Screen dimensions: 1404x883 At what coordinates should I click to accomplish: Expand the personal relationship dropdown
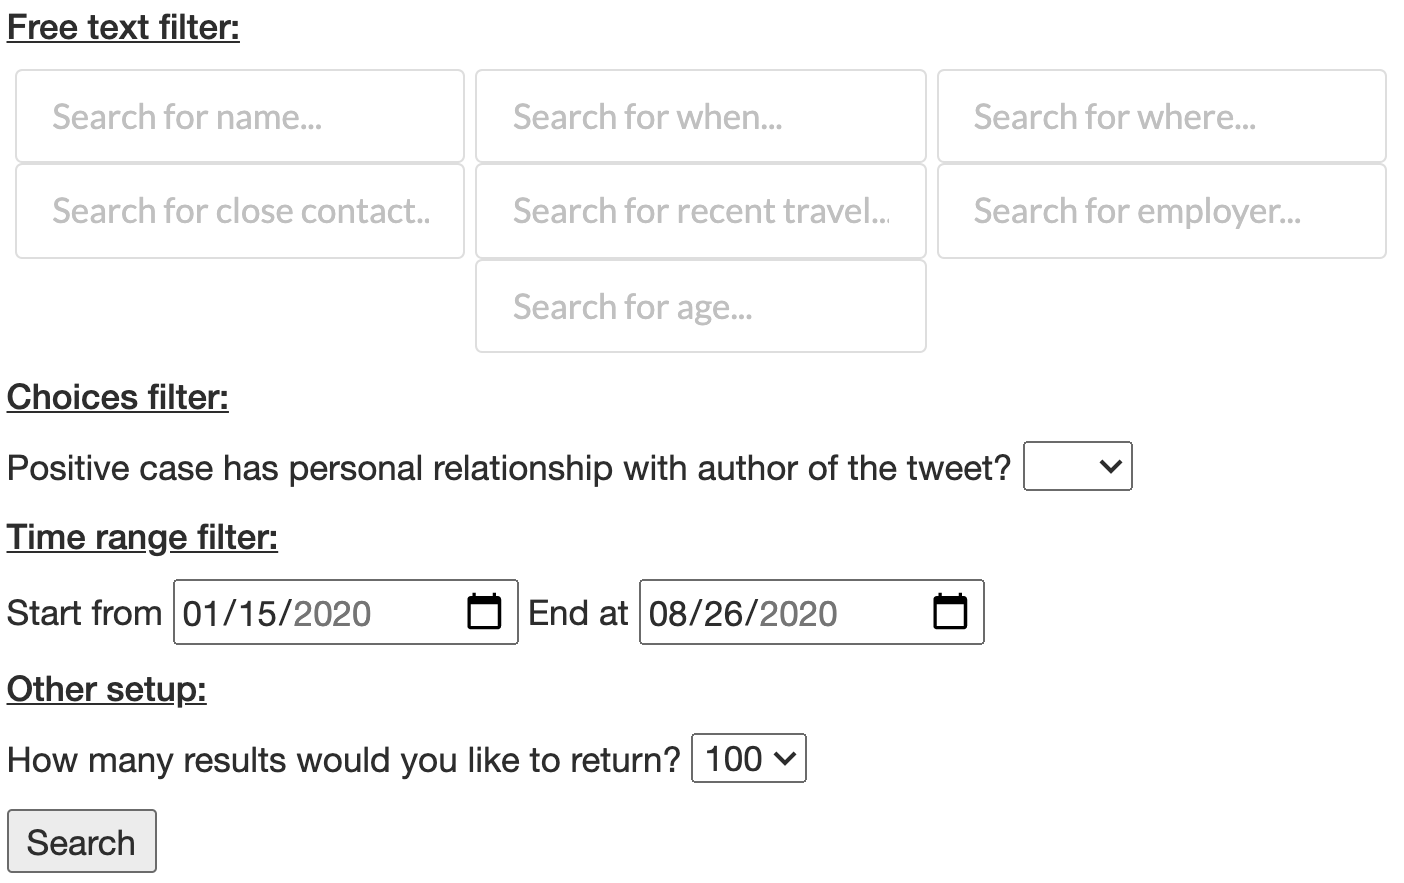(x=1077, y=466)
